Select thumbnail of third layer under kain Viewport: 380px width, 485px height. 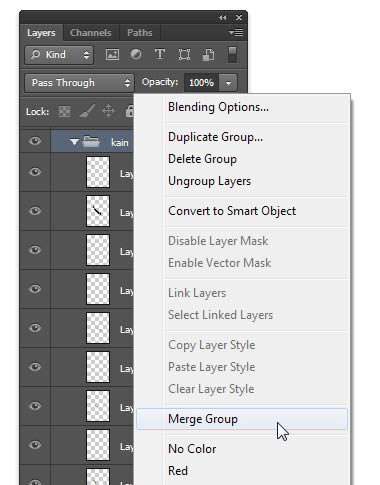point(98,250)
